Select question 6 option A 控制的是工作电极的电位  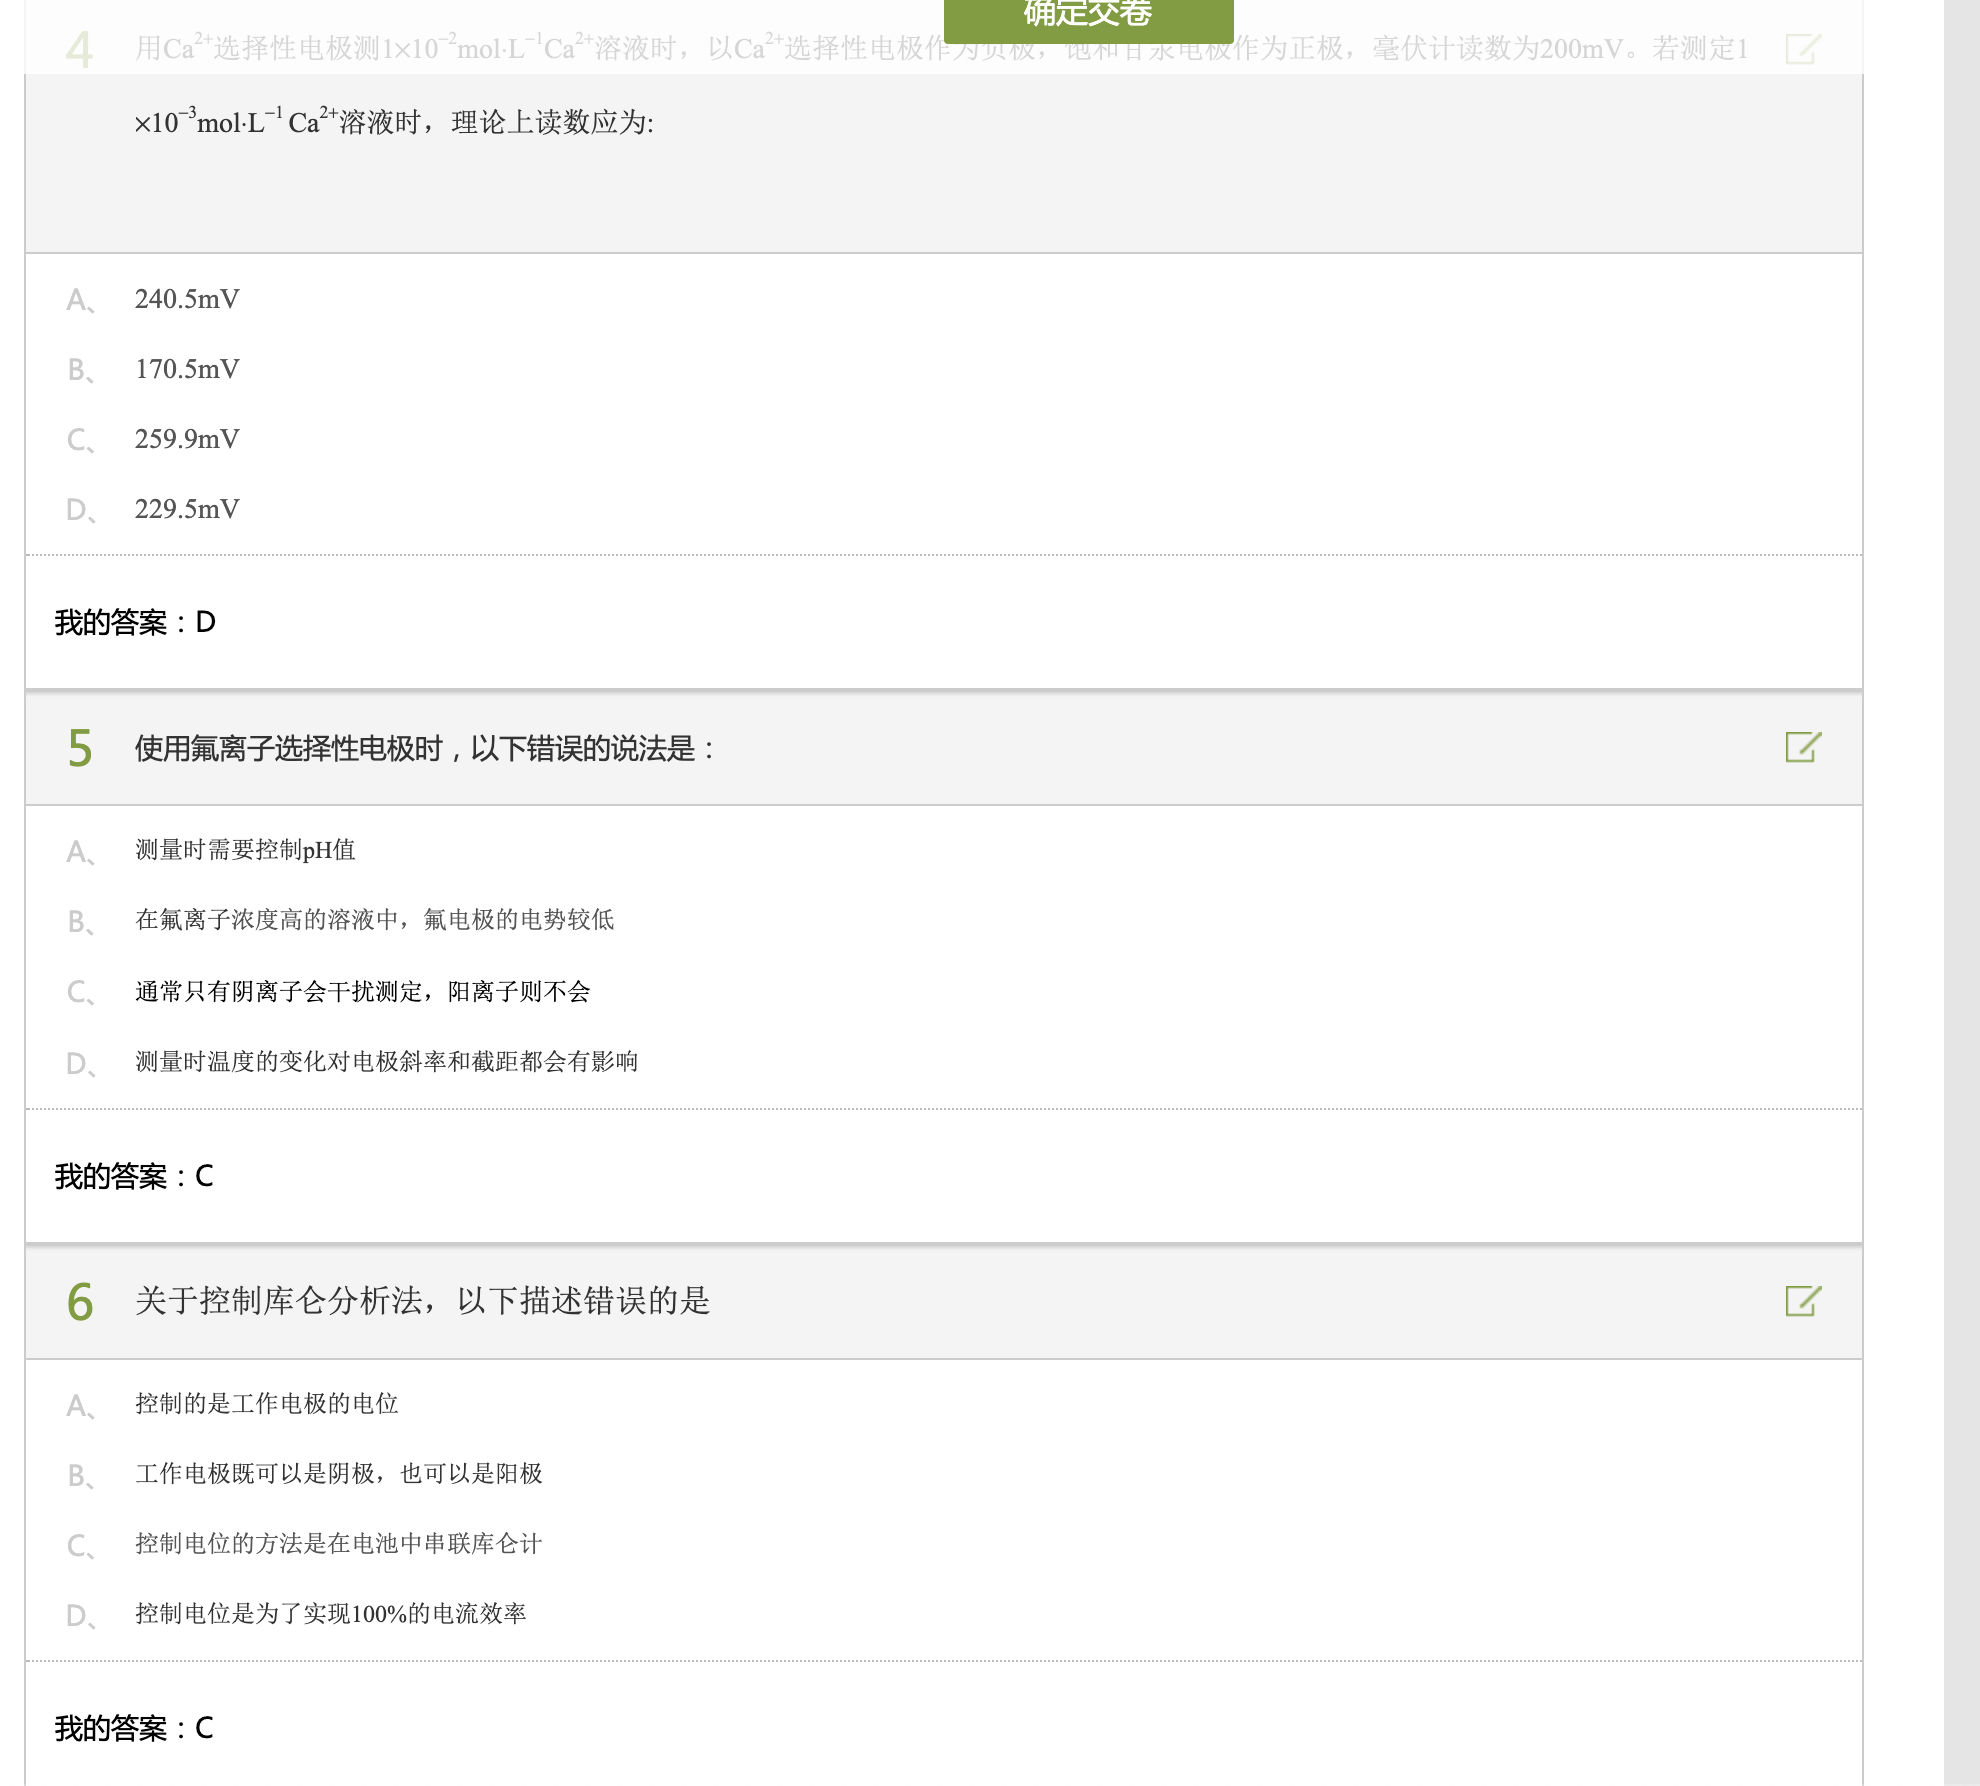266,1404
